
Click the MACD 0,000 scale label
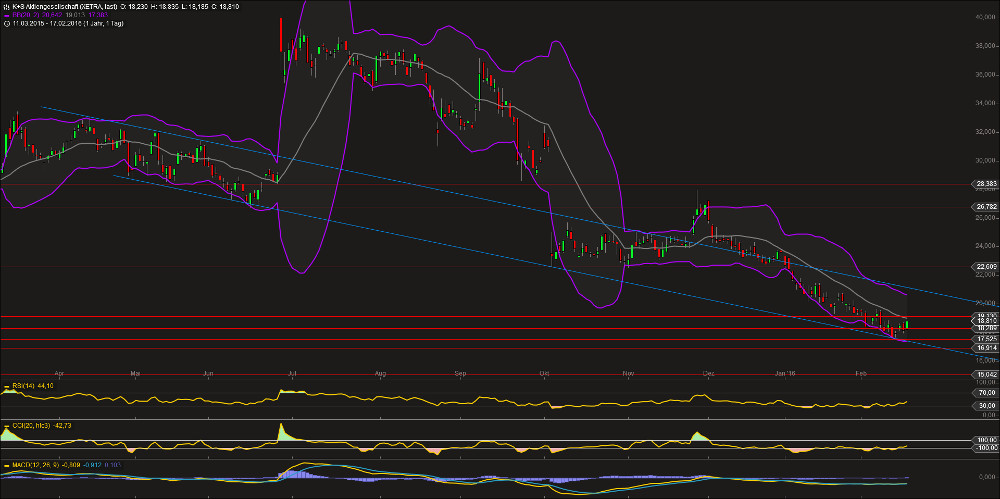[x=987, y=477]
